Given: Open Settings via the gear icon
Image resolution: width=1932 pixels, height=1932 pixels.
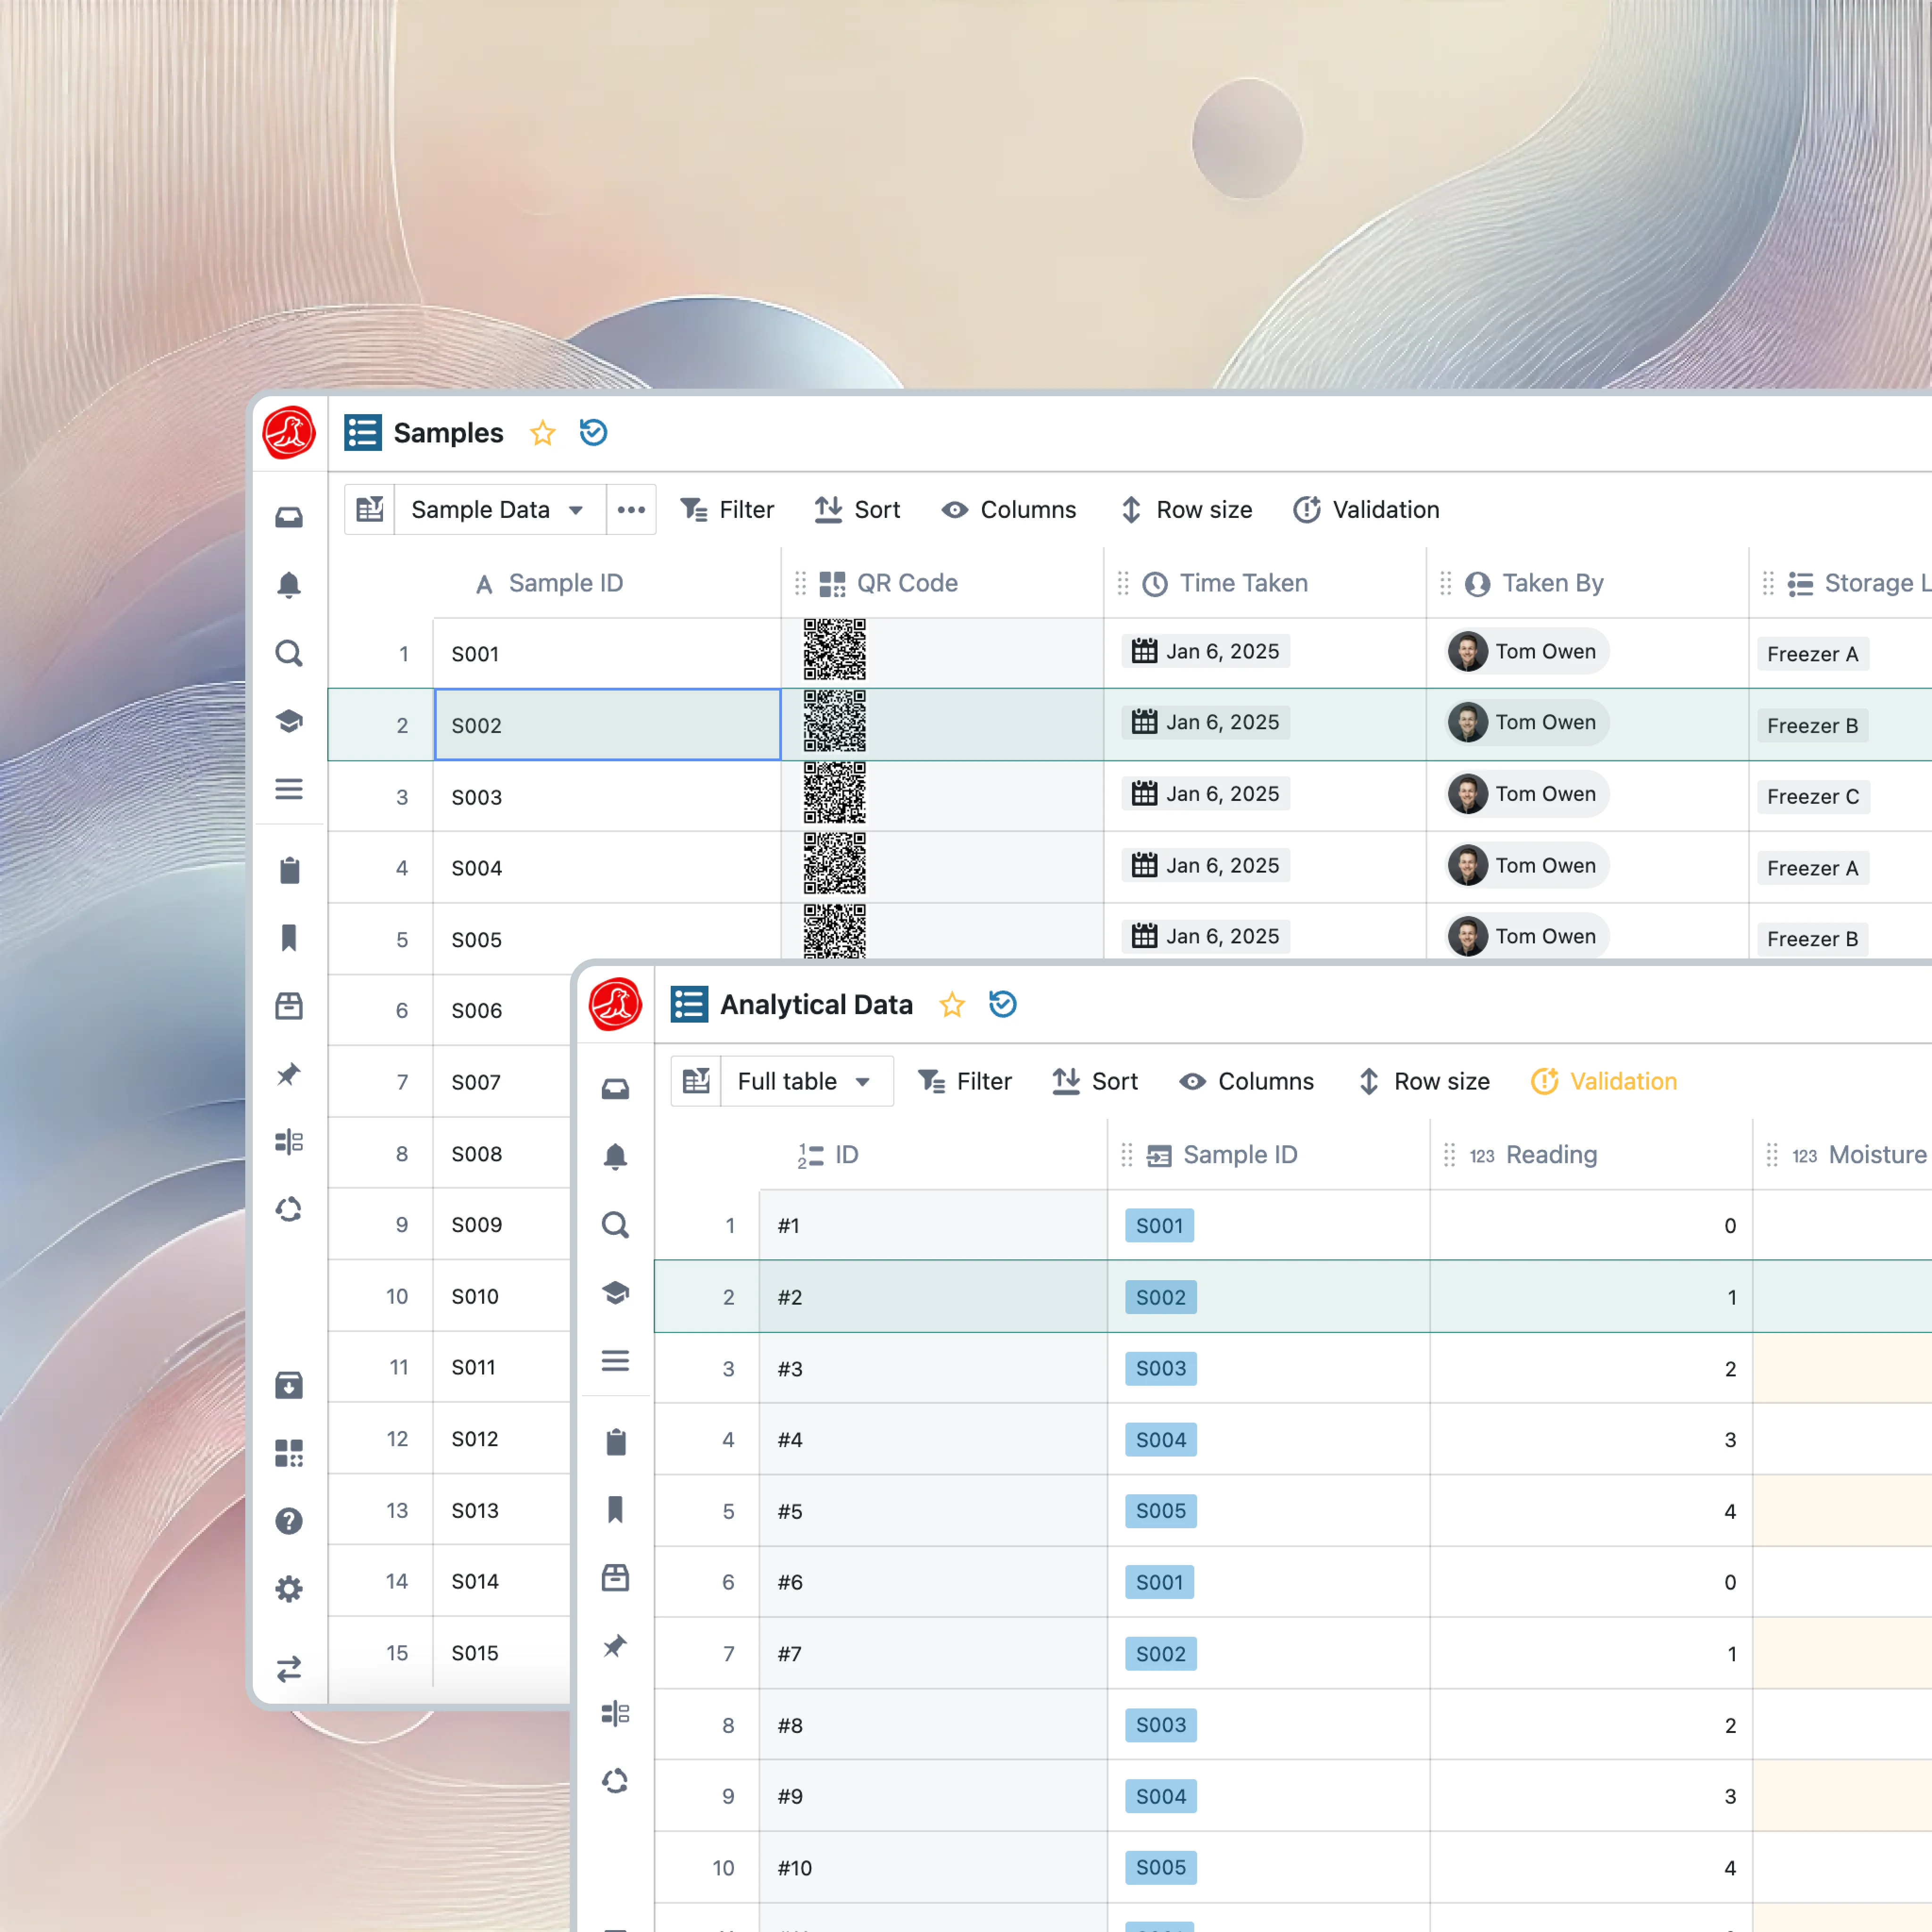Looking at the screenshot, I should (289, 1589).
